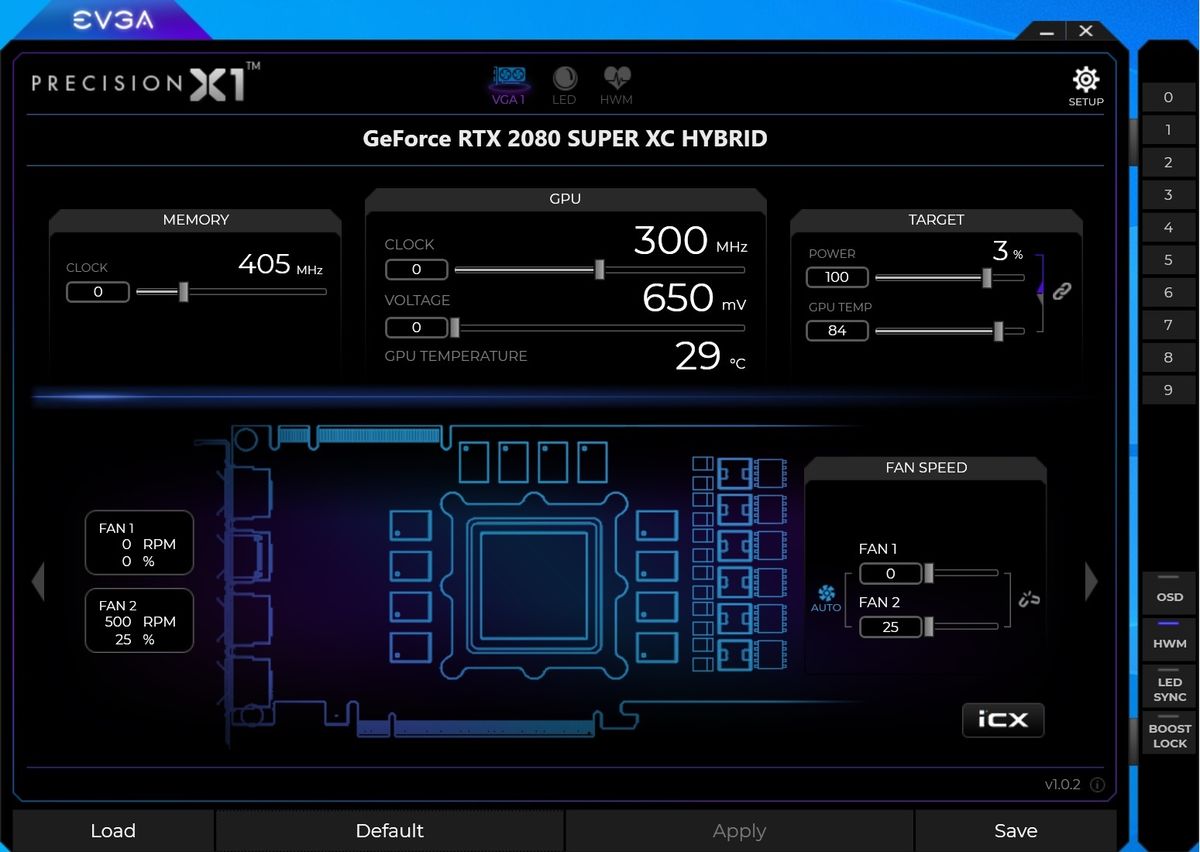Select profile slot 0
Screen dimensions: 1200x852
(x=1168, y=97)
